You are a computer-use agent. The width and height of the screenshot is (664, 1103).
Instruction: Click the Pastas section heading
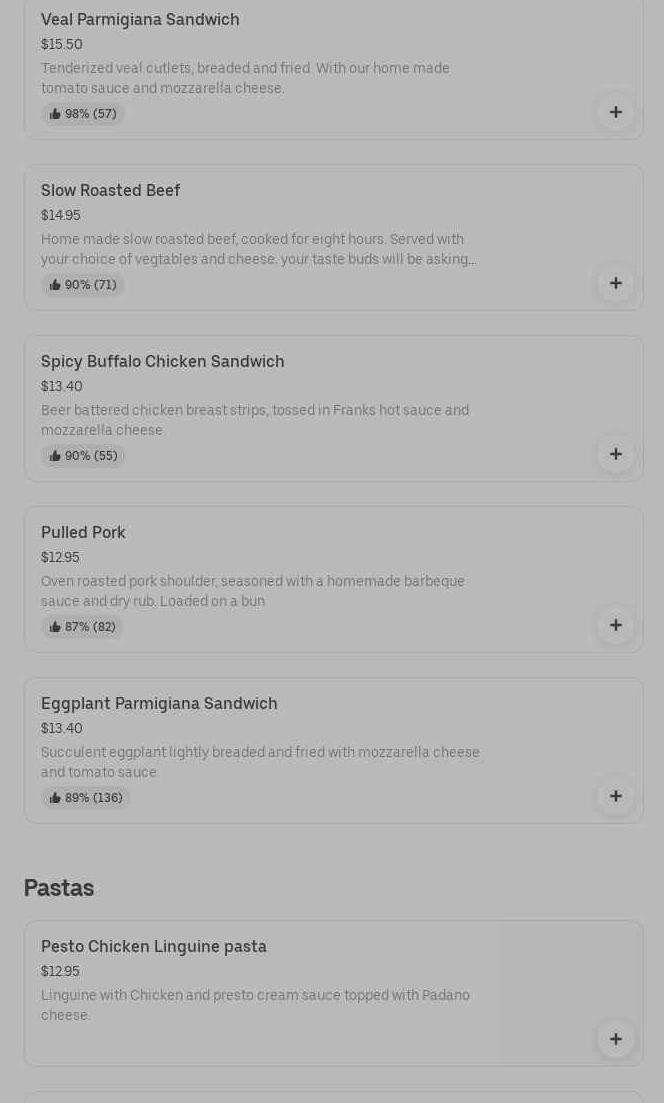click(59, 888)
